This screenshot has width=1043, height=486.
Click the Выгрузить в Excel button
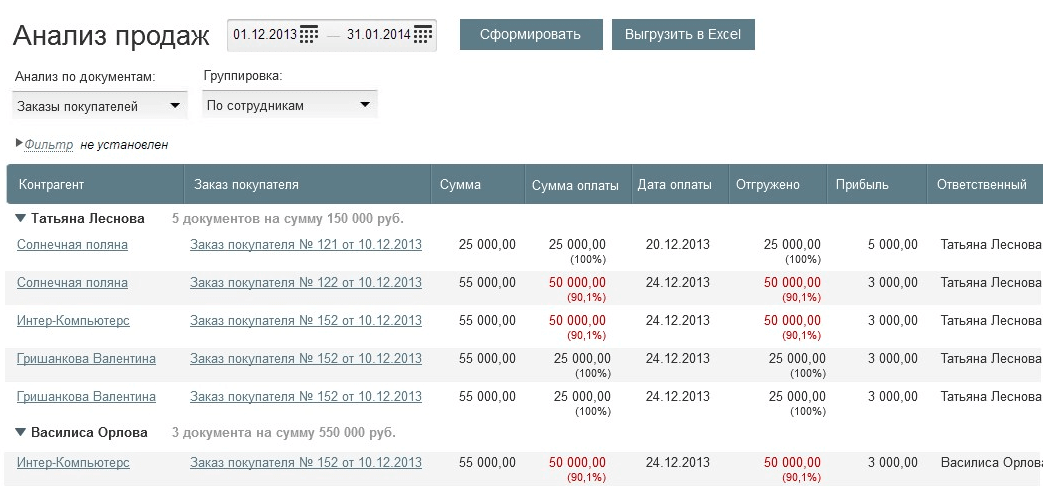(682, 34)
